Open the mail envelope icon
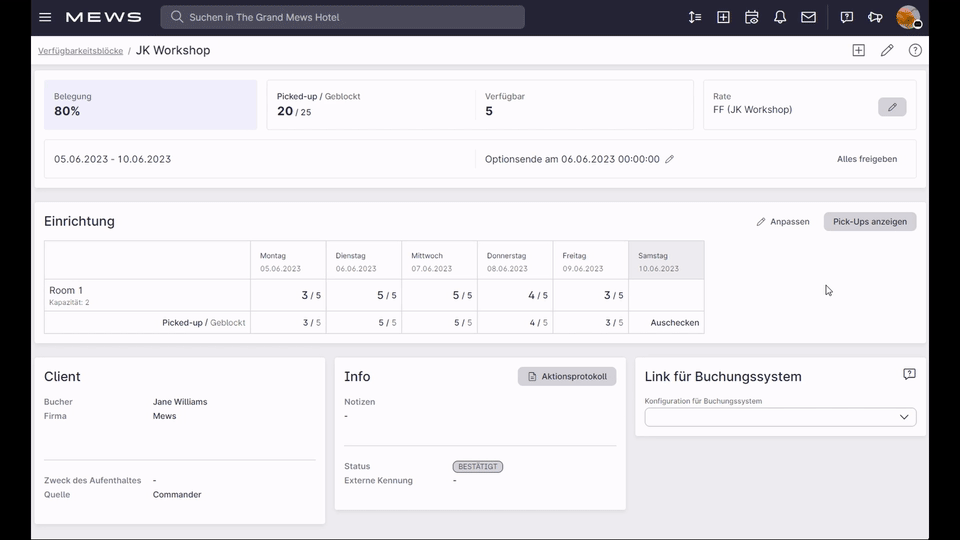 (808, 17)
